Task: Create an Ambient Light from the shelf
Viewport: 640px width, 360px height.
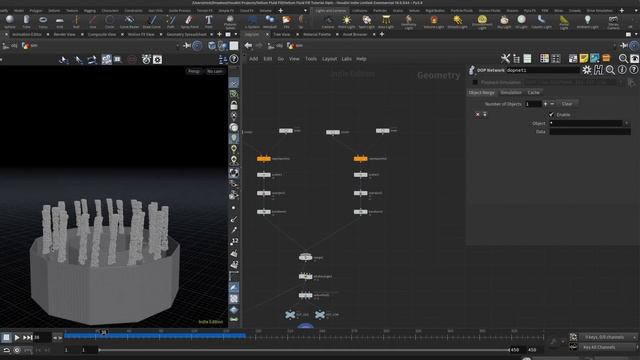Action: point(587,21)
